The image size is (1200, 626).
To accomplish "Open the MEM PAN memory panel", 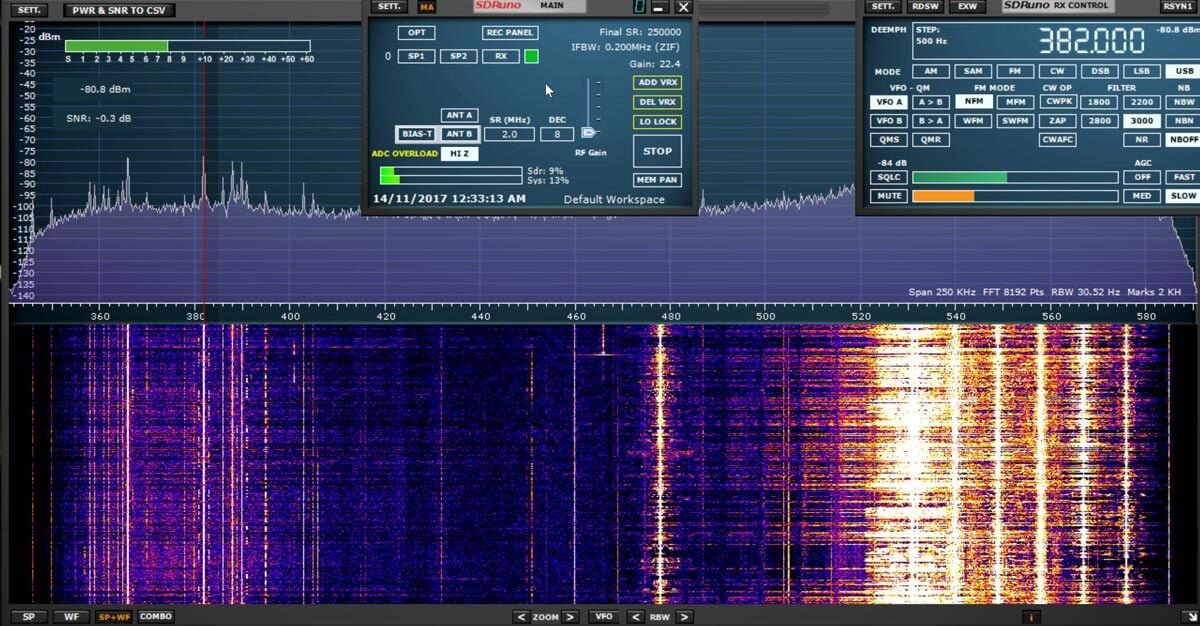I will click(x=657, y=180).
